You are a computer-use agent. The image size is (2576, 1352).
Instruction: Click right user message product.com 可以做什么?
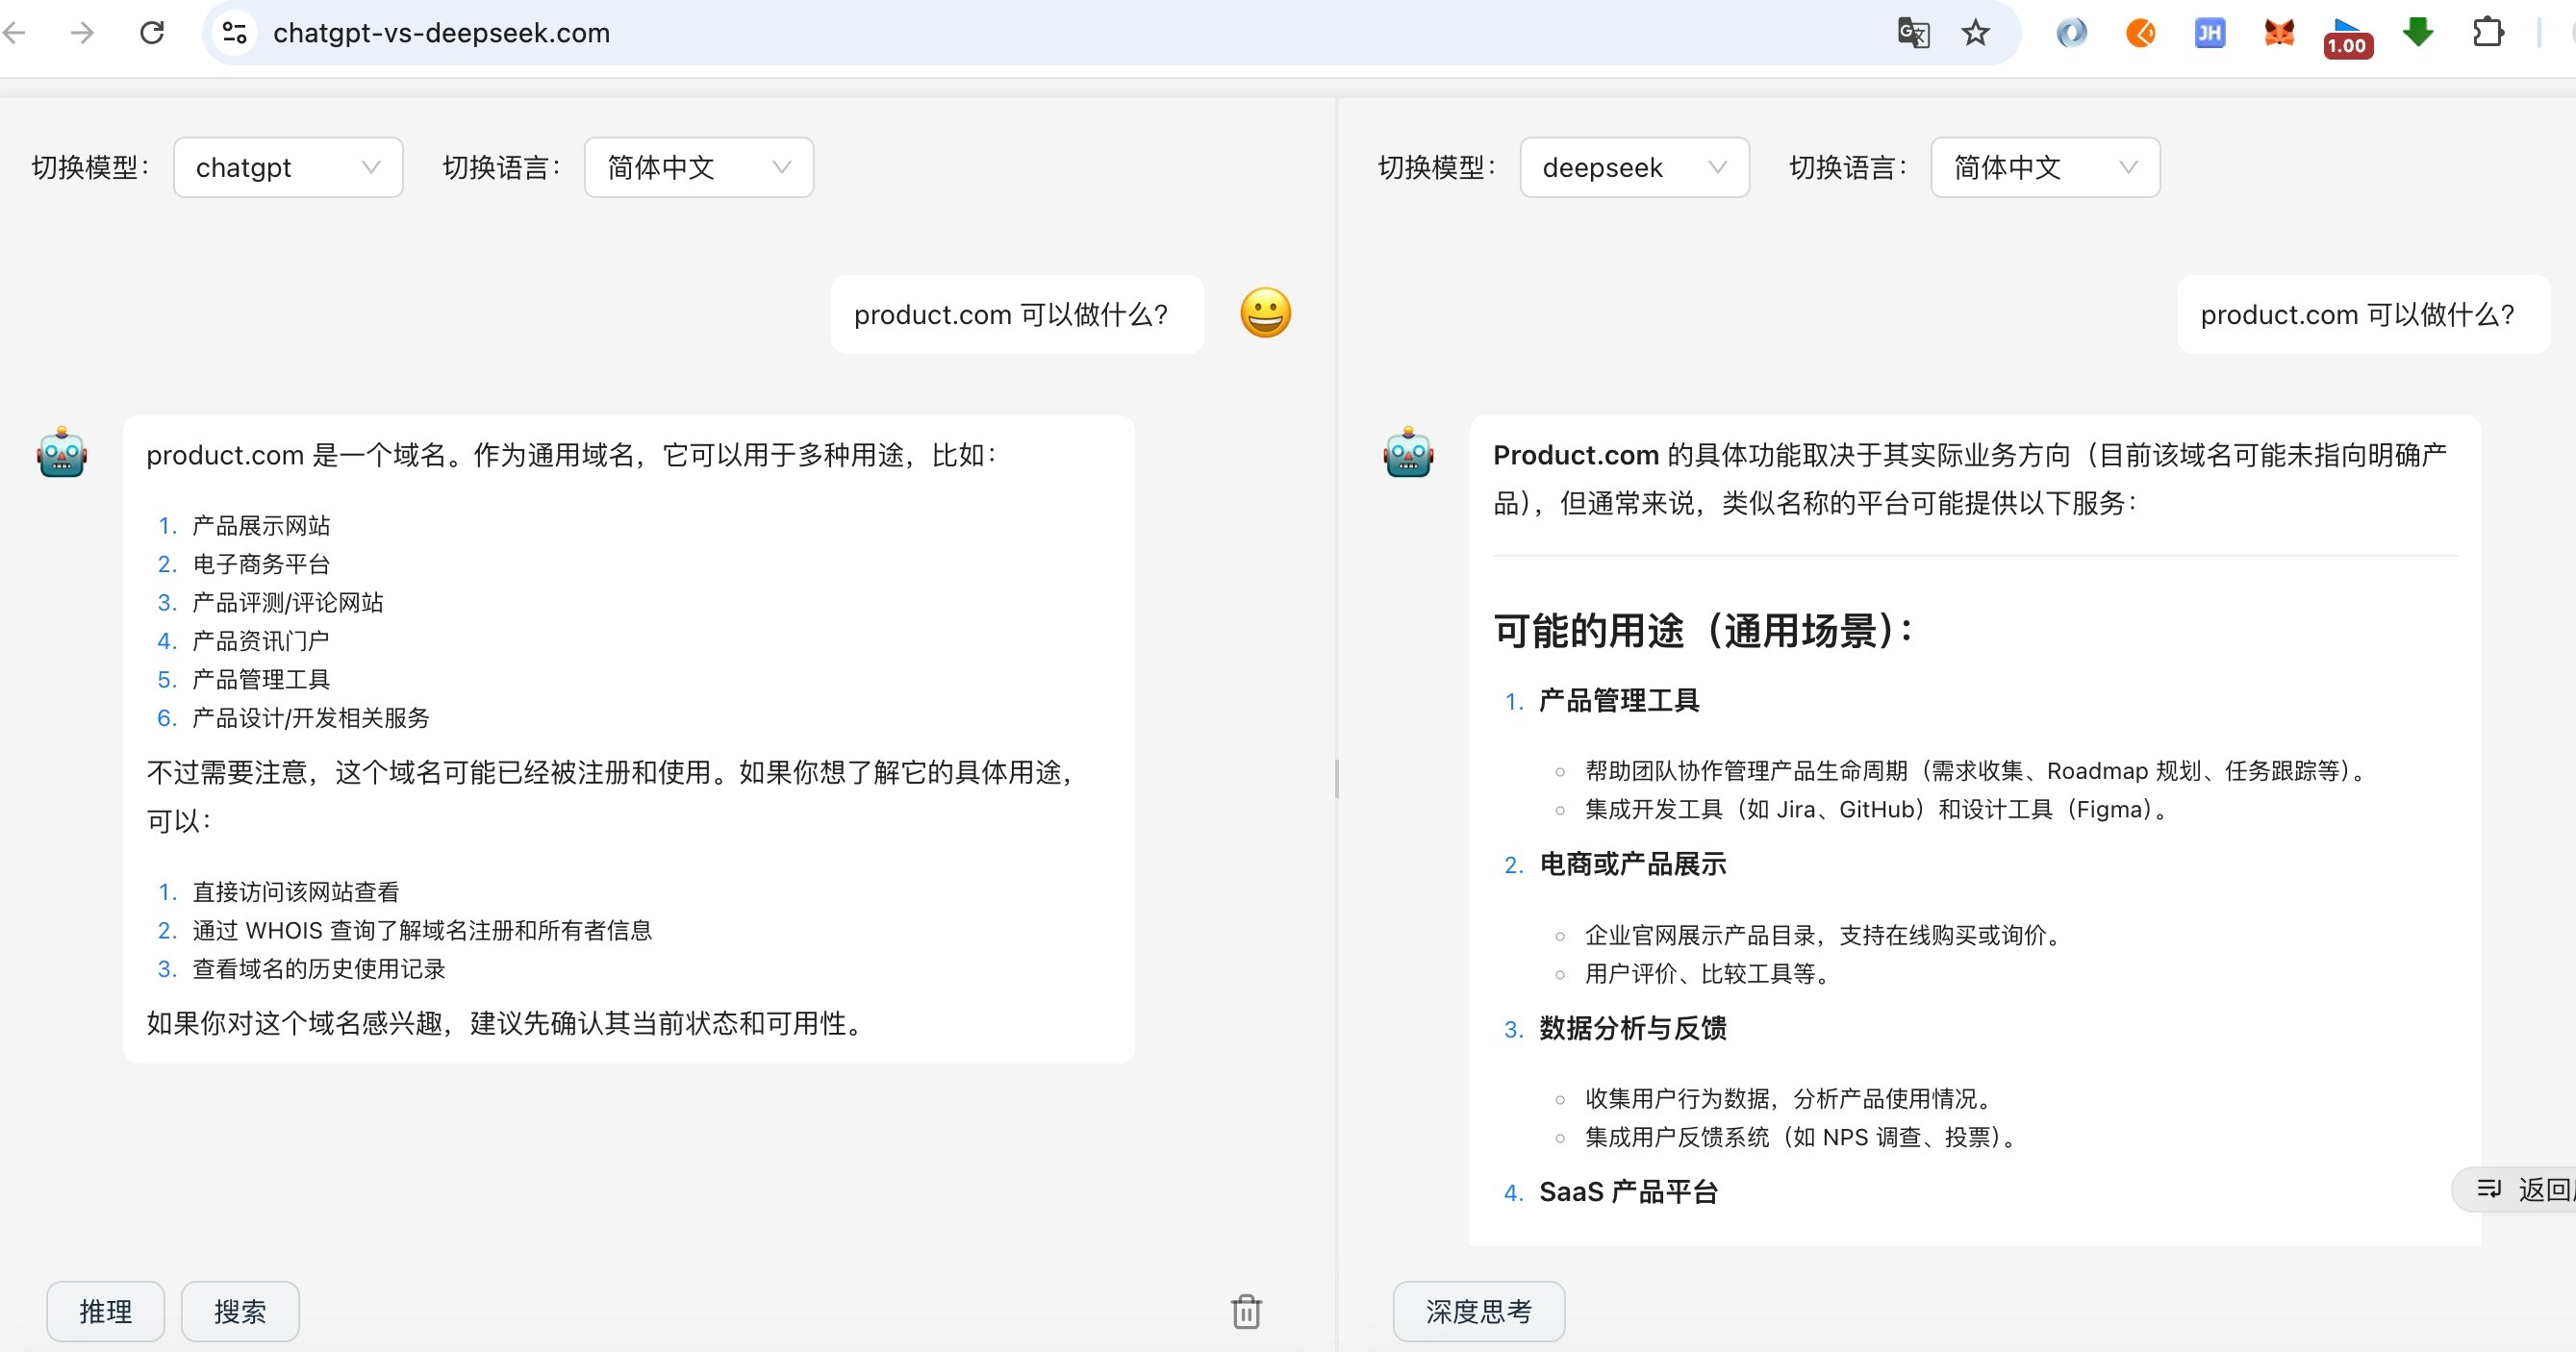(2363, 314)
